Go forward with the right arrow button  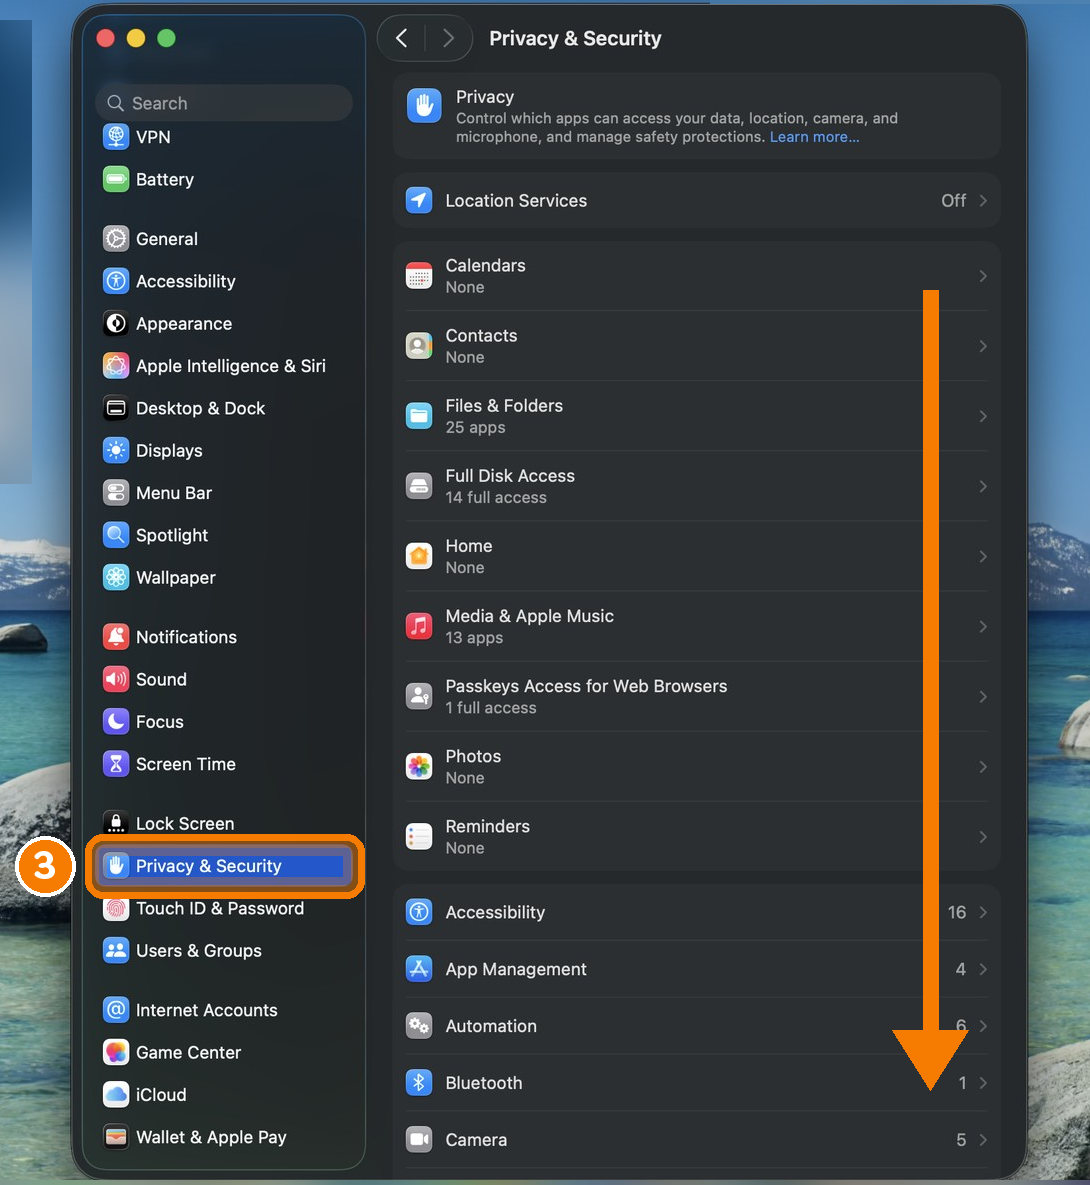[448, 38]
